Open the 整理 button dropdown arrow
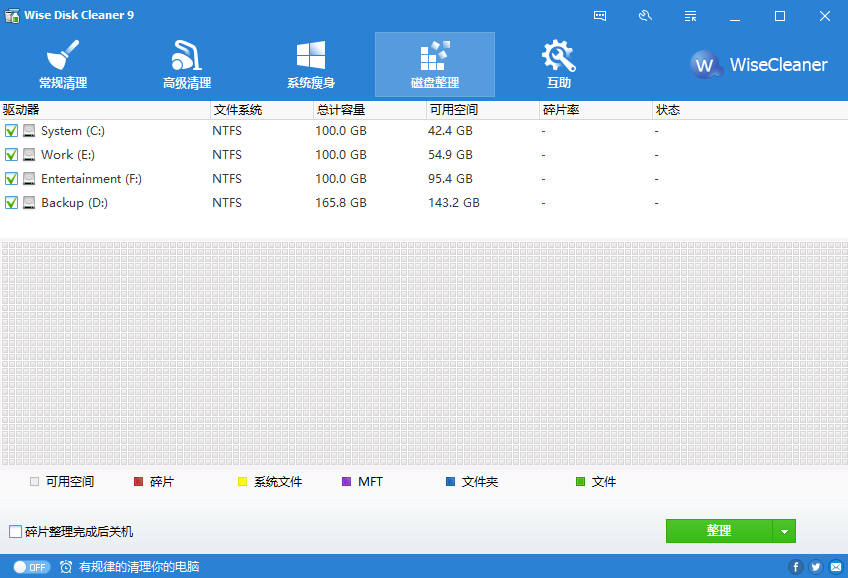Image resolution: width=848 pixels, height=578 pixels. tap(783, 531)
